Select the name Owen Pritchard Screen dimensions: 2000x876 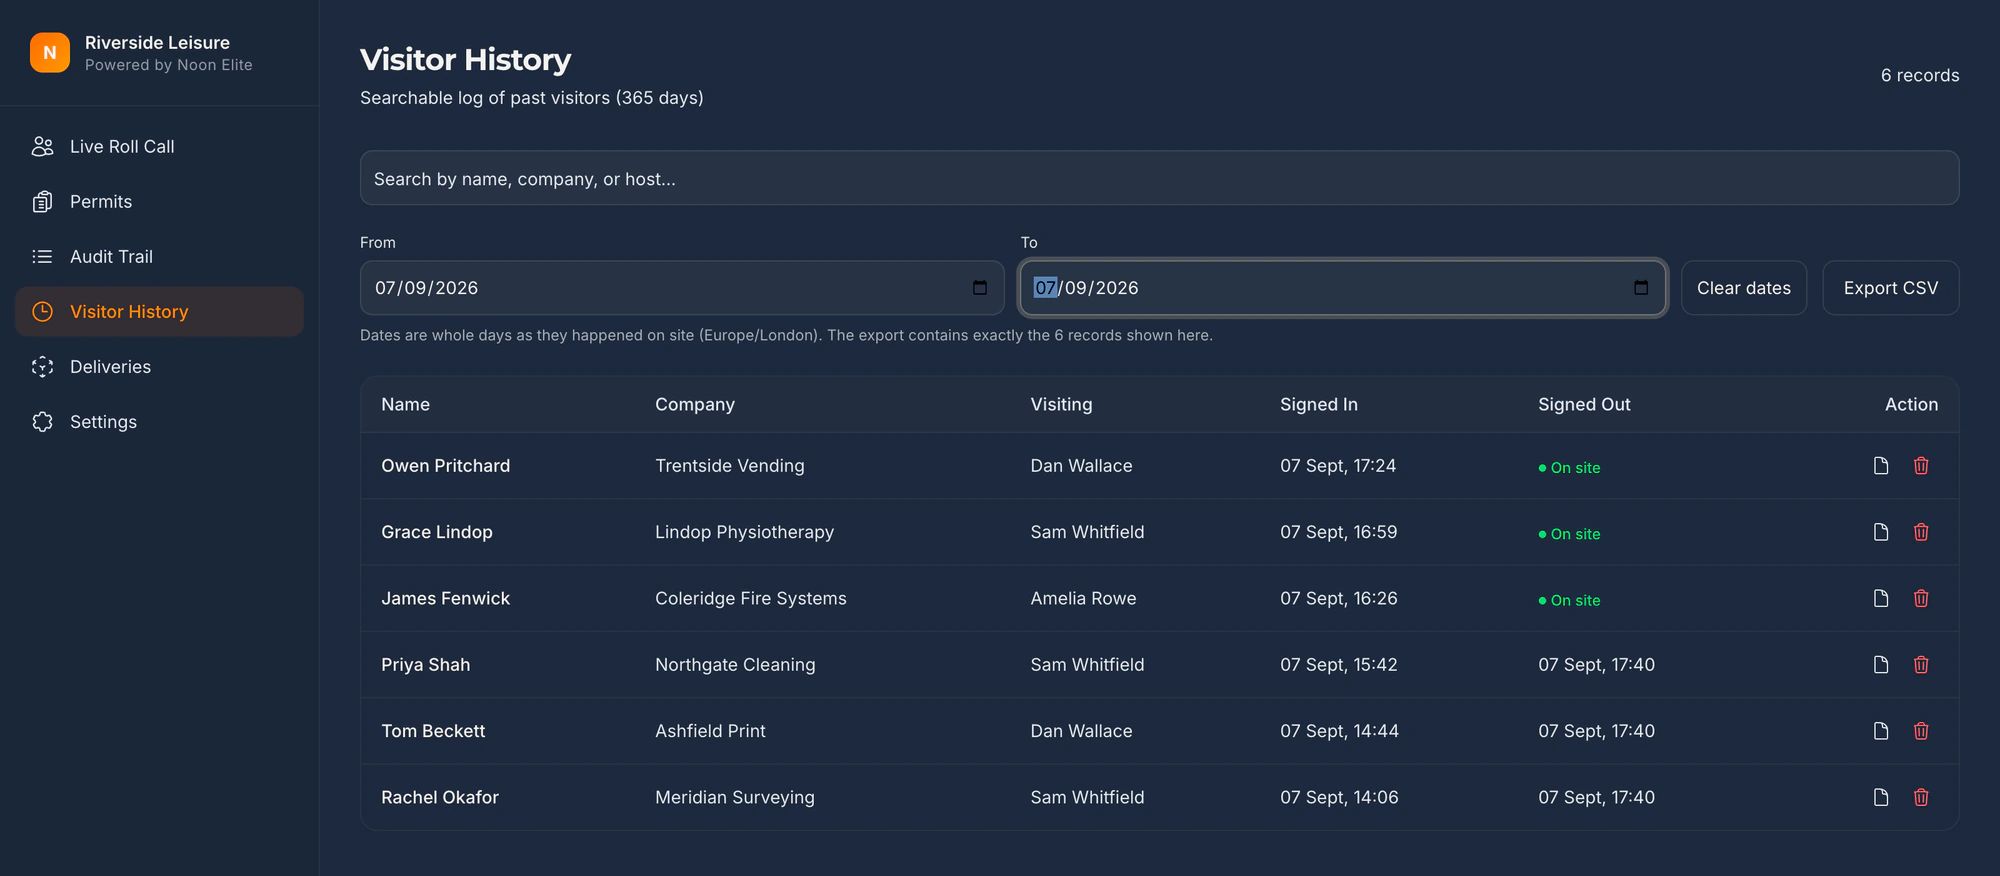(x=445, y=466)
